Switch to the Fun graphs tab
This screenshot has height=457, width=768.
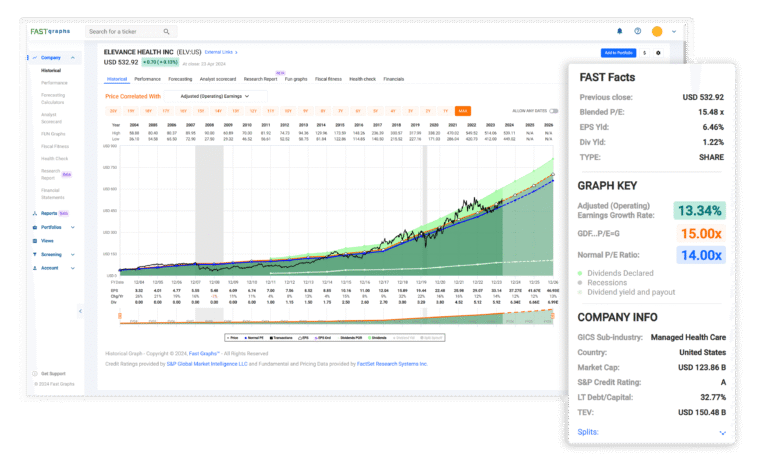296,79
